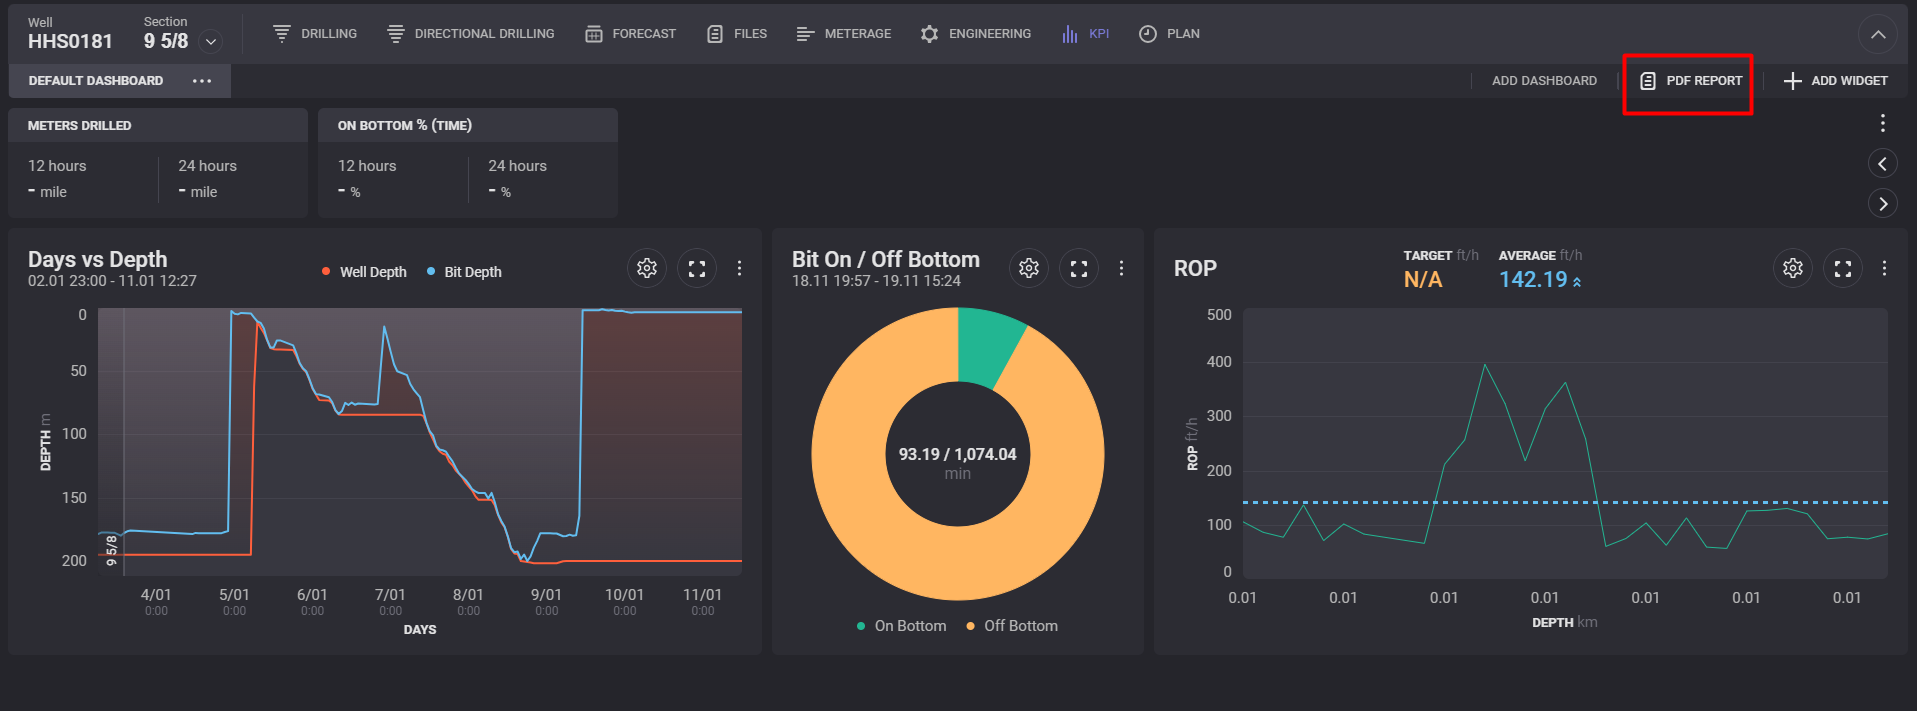Select the Default Dashboard tab
Screen dimensions: 1917x711
pos(96,81)
